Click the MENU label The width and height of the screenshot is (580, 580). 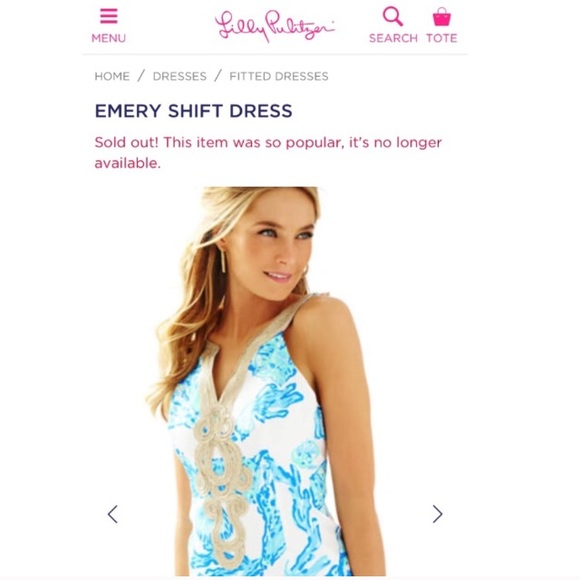[109, 38]
